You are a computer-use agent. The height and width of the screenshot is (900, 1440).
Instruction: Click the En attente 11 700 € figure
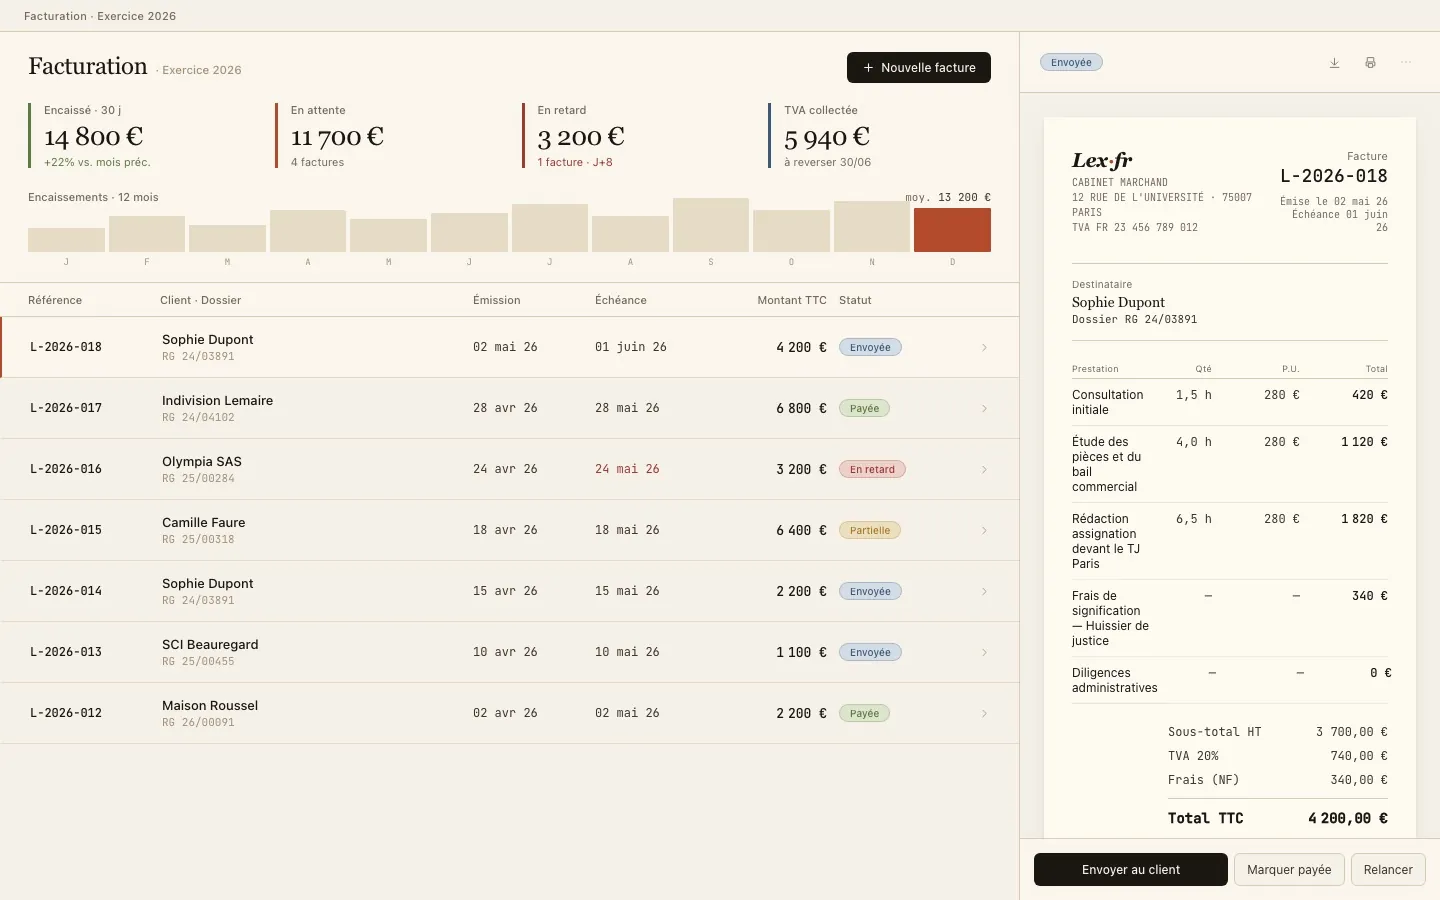point(337,137)
